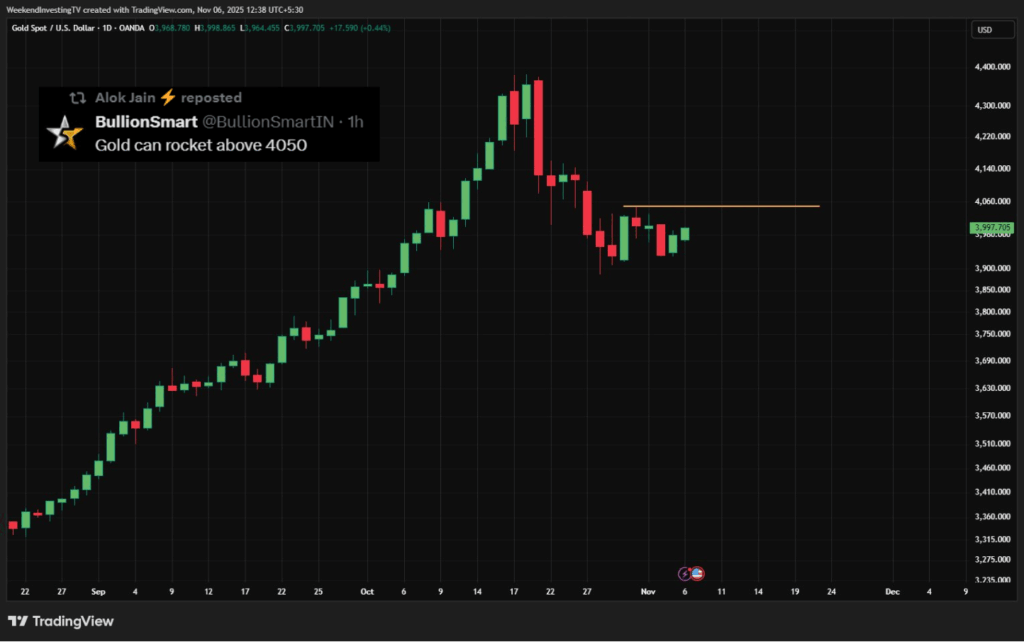The height and width of the screenshot is (642, 1024).
Task: Click the lightning emoji beside Alok Jain
Action: click(x=168, y=97)
